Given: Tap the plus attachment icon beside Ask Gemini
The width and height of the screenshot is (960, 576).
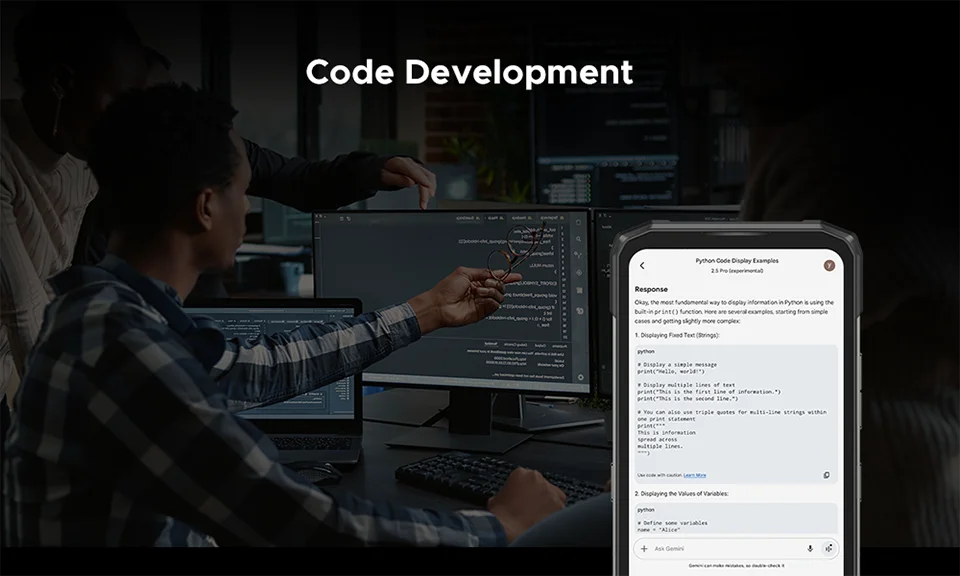Looking at the screenshot, I should point(643,548).
